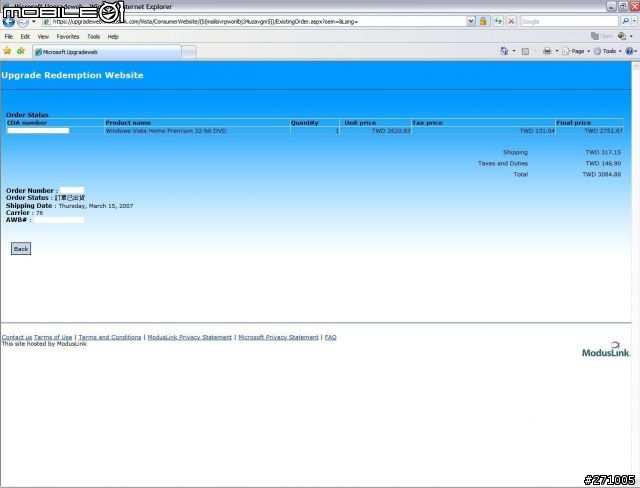Open the Tools menu in menu bar
Image resolution: width=640 pixels, height=488 pixels.
[93, 37]
